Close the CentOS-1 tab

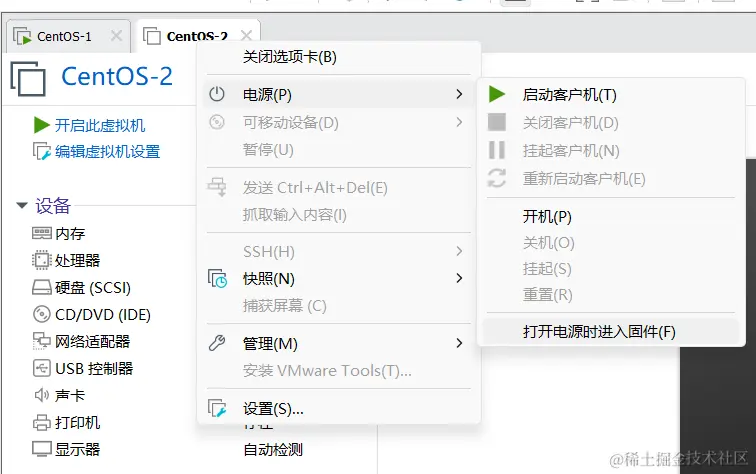click(x=116, y=36)
